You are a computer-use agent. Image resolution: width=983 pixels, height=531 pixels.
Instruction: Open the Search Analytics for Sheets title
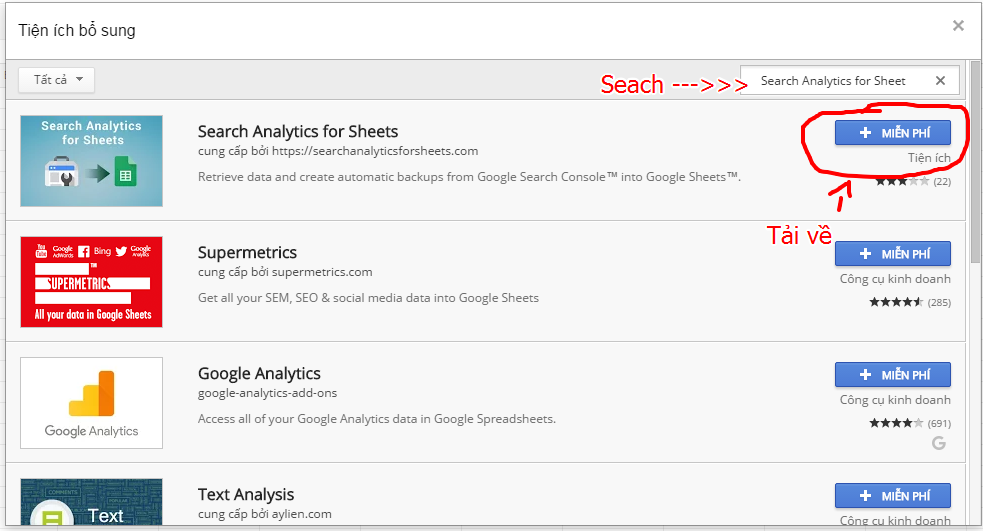[298, 132]
